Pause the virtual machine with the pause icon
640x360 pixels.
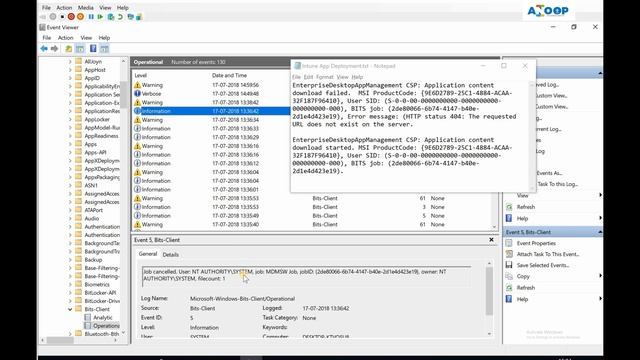(91, 17)
